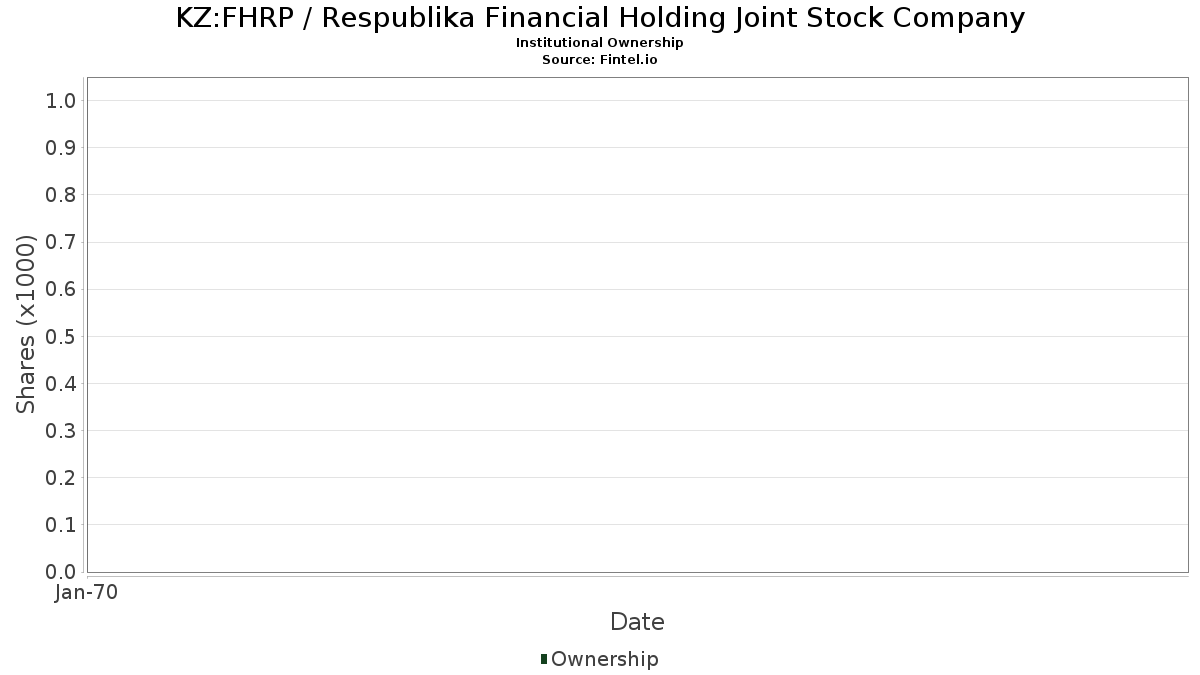
Task: Click the 0.6 y-axis tick label
Action: click(x=61, y=289)
